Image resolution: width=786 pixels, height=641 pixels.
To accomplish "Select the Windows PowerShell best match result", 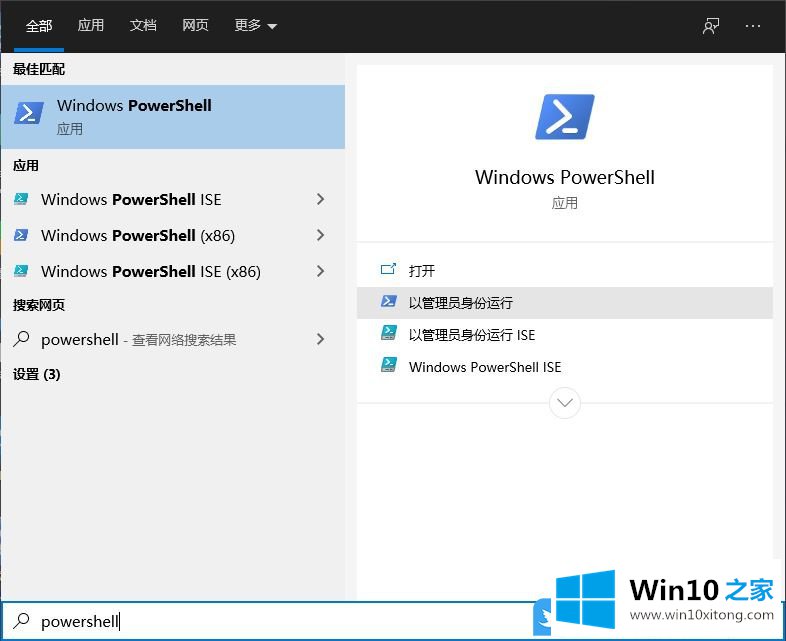I will (x=173, y=117).
